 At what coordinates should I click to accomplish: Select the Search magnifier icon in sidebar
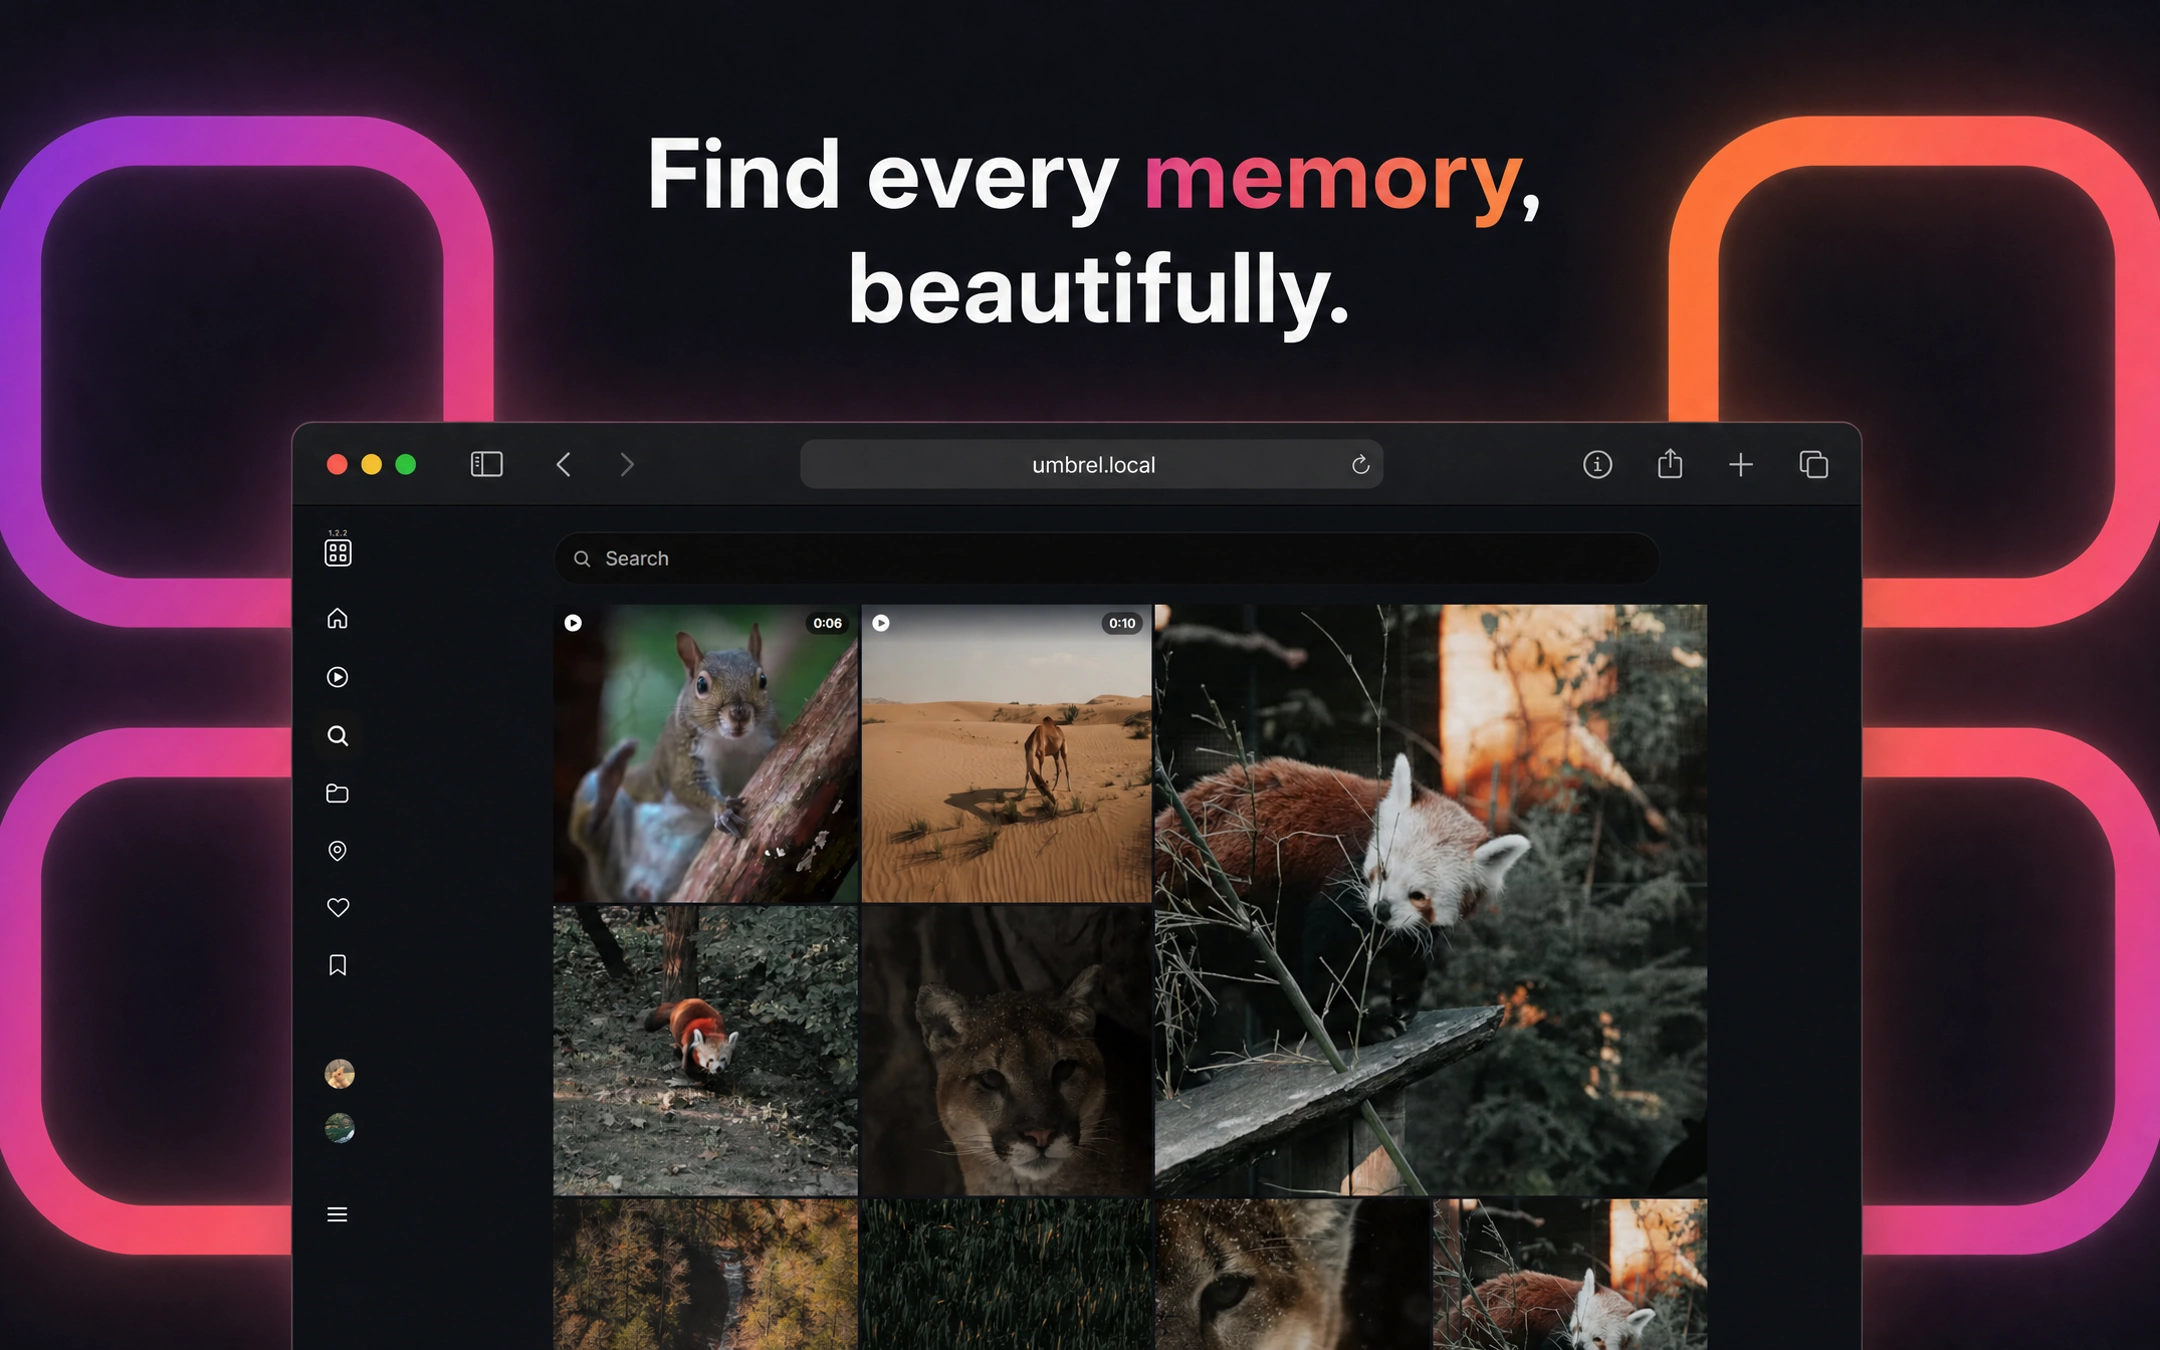[x=338, y=736]
